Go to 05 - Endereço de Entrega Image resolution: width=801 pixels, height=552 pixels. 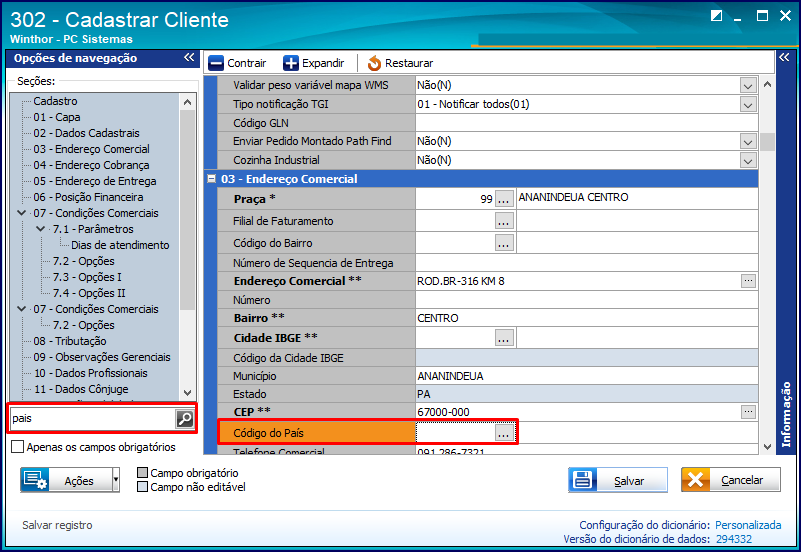(x=95, y=181)
